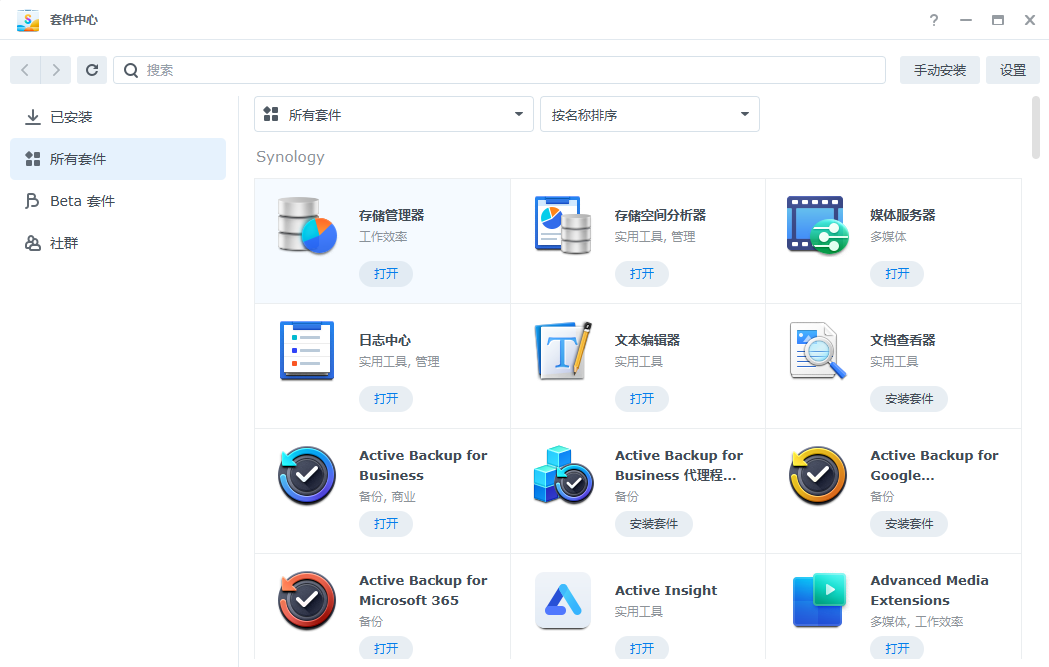
Task: Click the 手动安装 button
Action: [x=940, y=70]
